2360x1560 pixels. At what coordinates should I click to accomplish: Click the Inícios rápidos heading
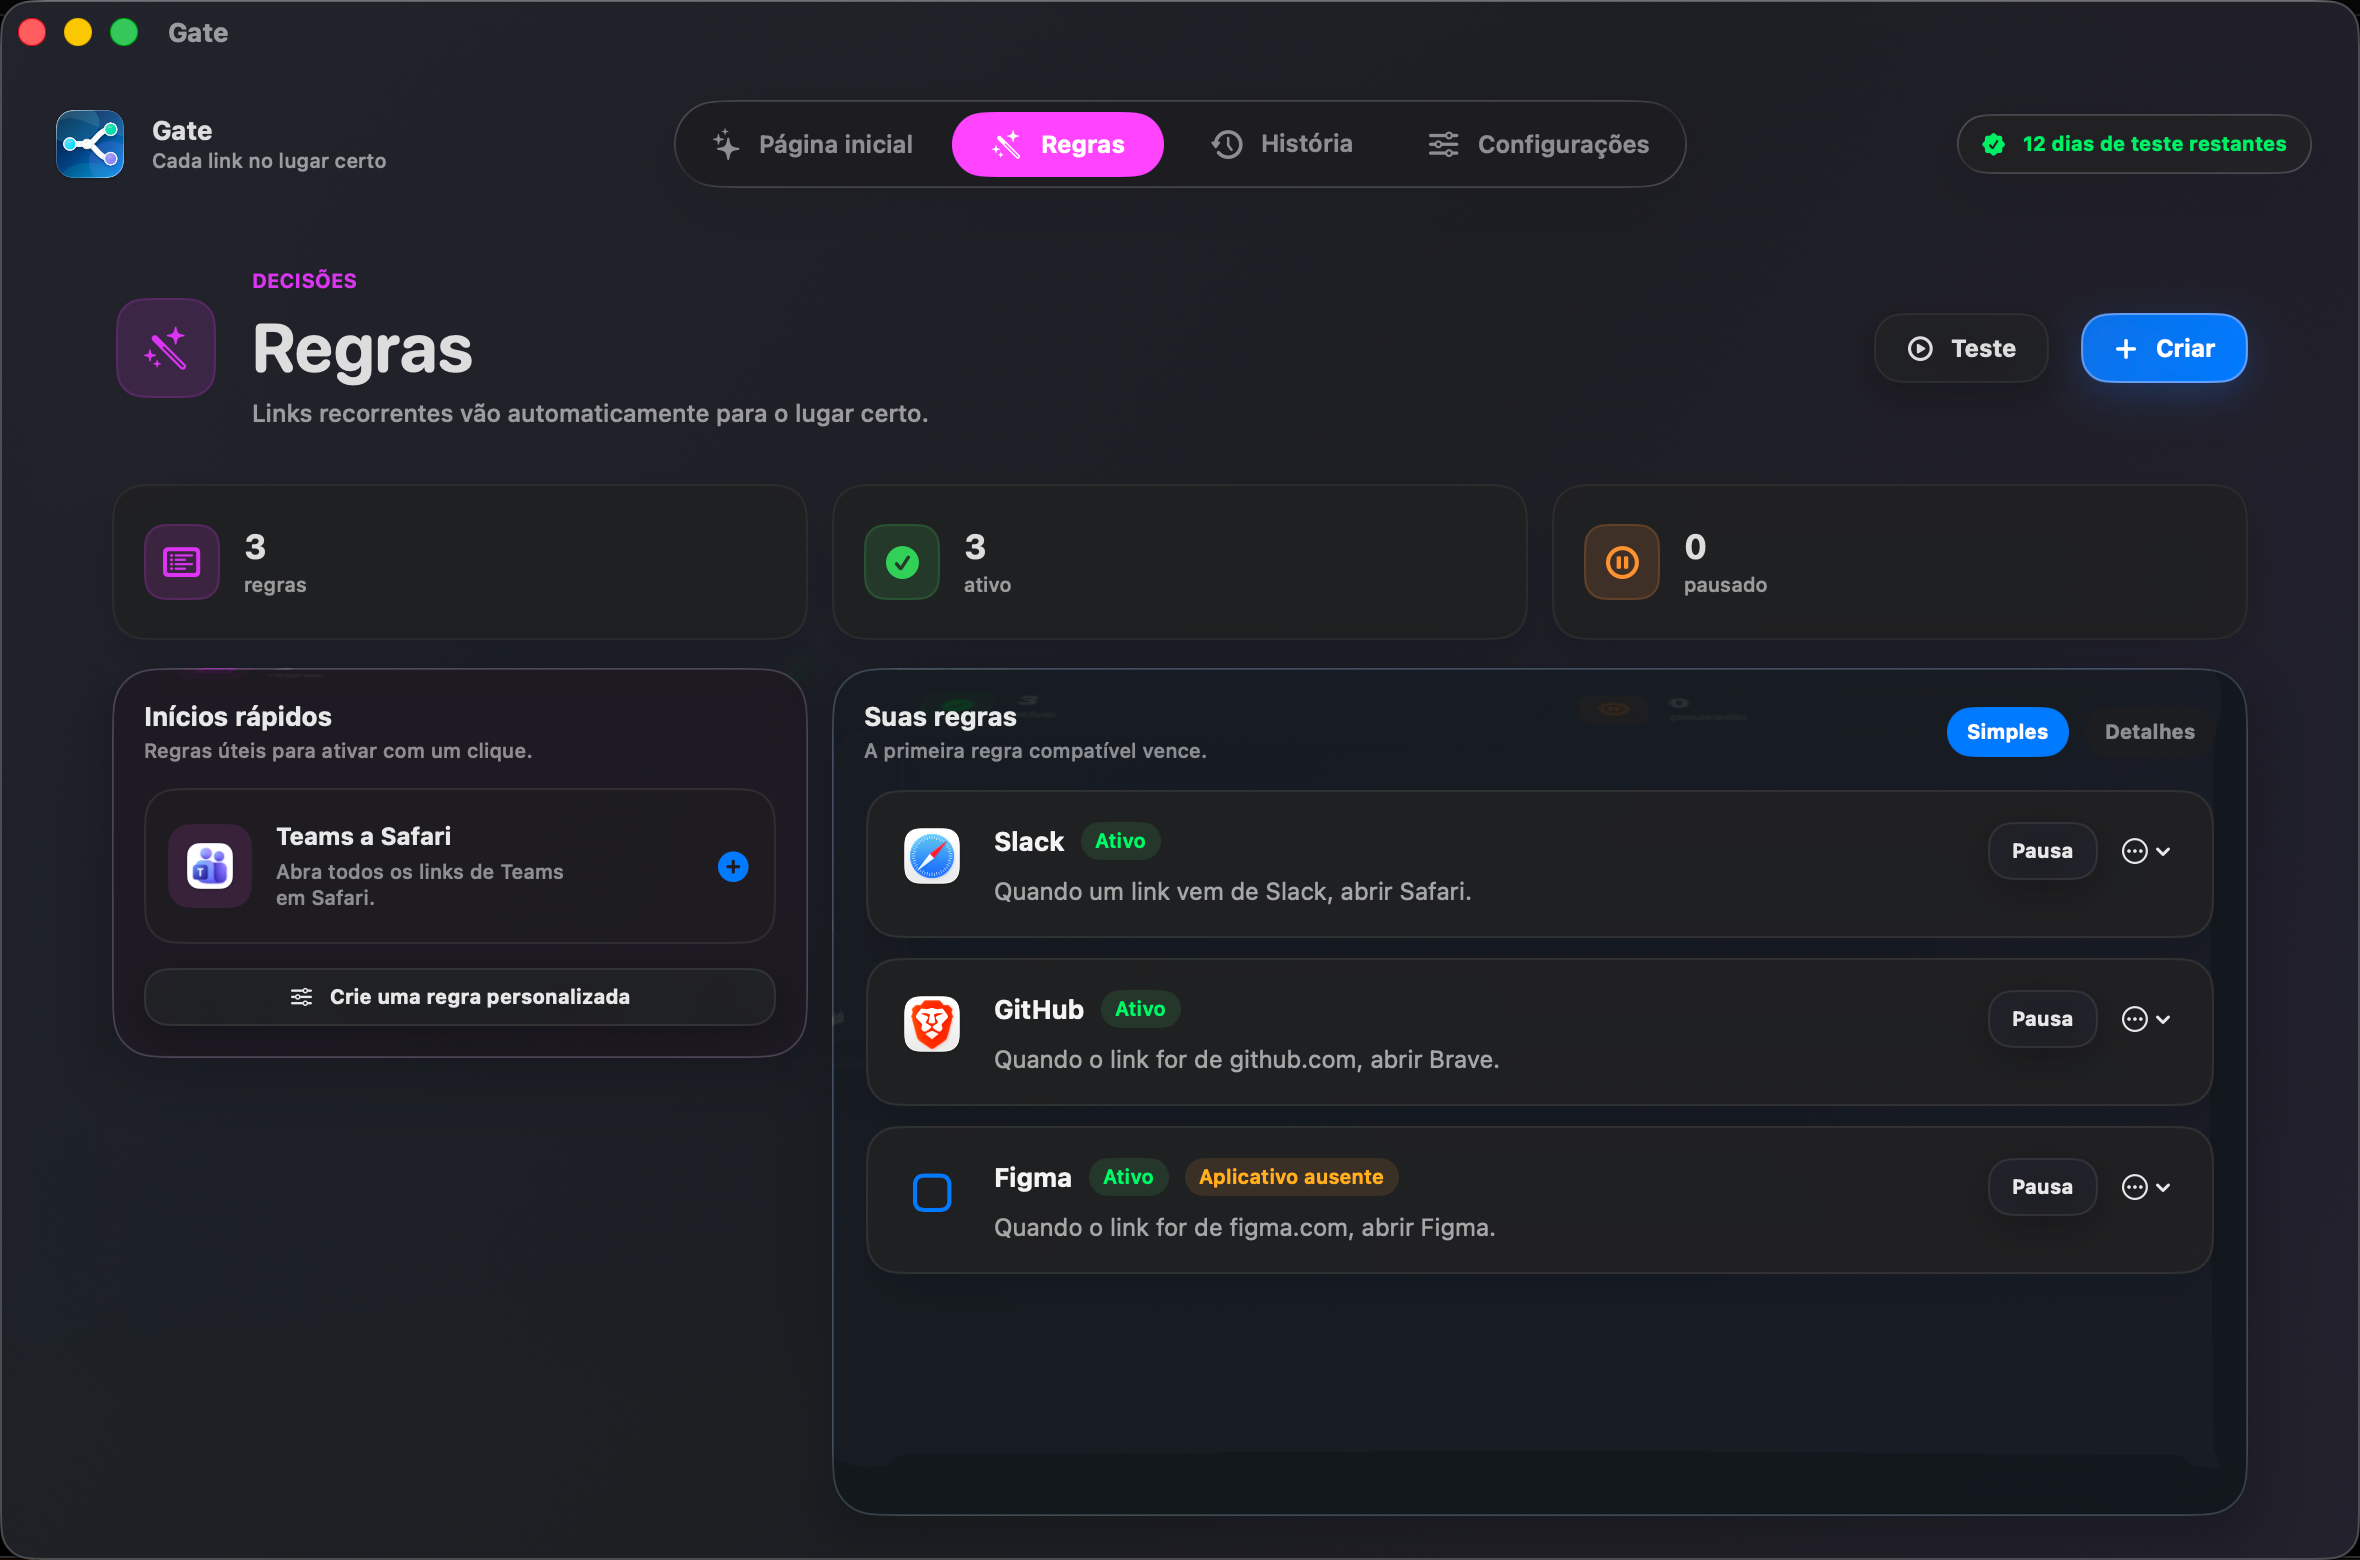coord(238,717)
